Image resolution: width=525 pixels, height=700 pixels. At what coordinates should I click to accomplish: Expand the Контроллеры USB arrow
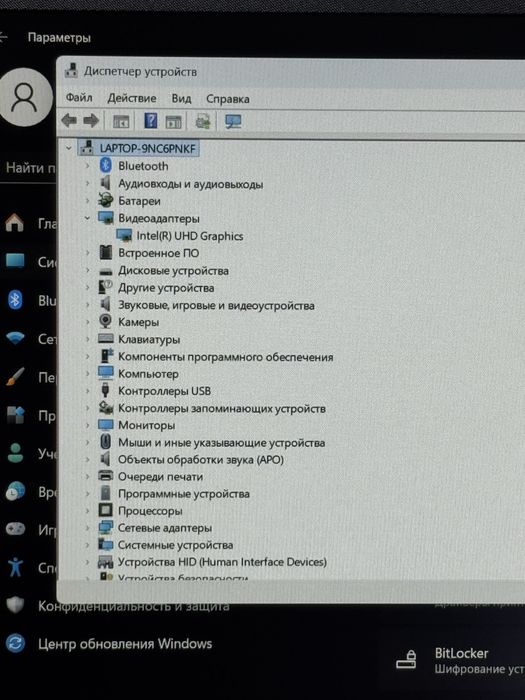88,391
